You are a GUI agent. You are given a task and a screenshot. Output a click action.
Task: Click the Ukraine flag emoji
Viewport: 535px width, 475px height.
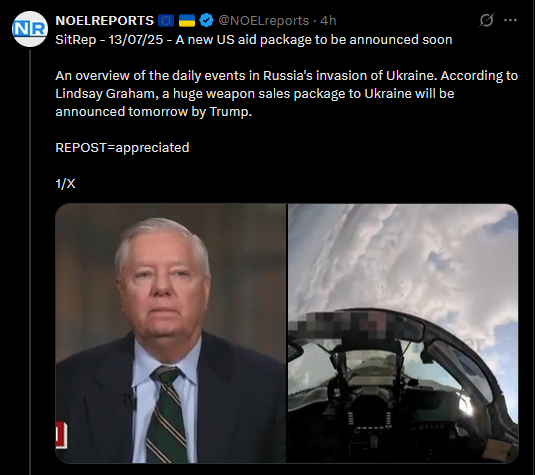click(x=187, y=21)
